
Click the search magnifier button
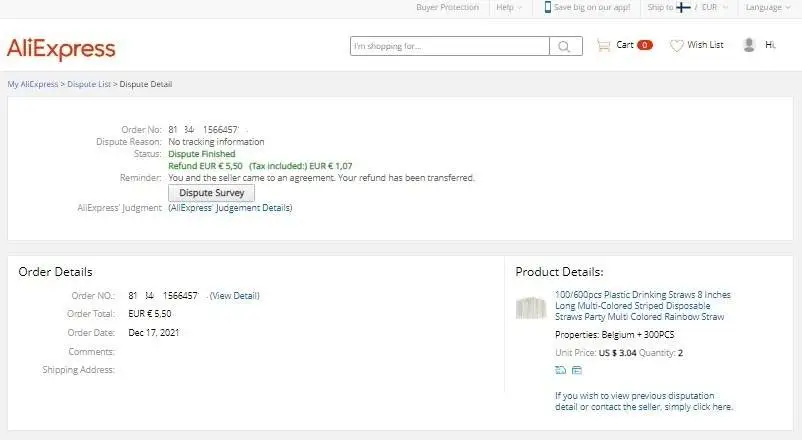click(565, 46)
